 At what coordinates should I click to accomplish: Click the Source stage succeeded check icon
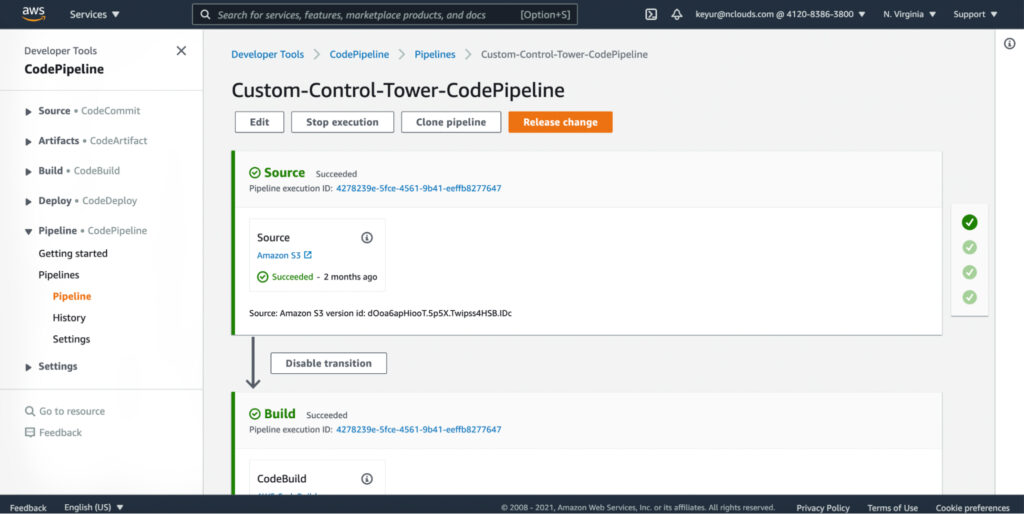(x=255, y=173)
